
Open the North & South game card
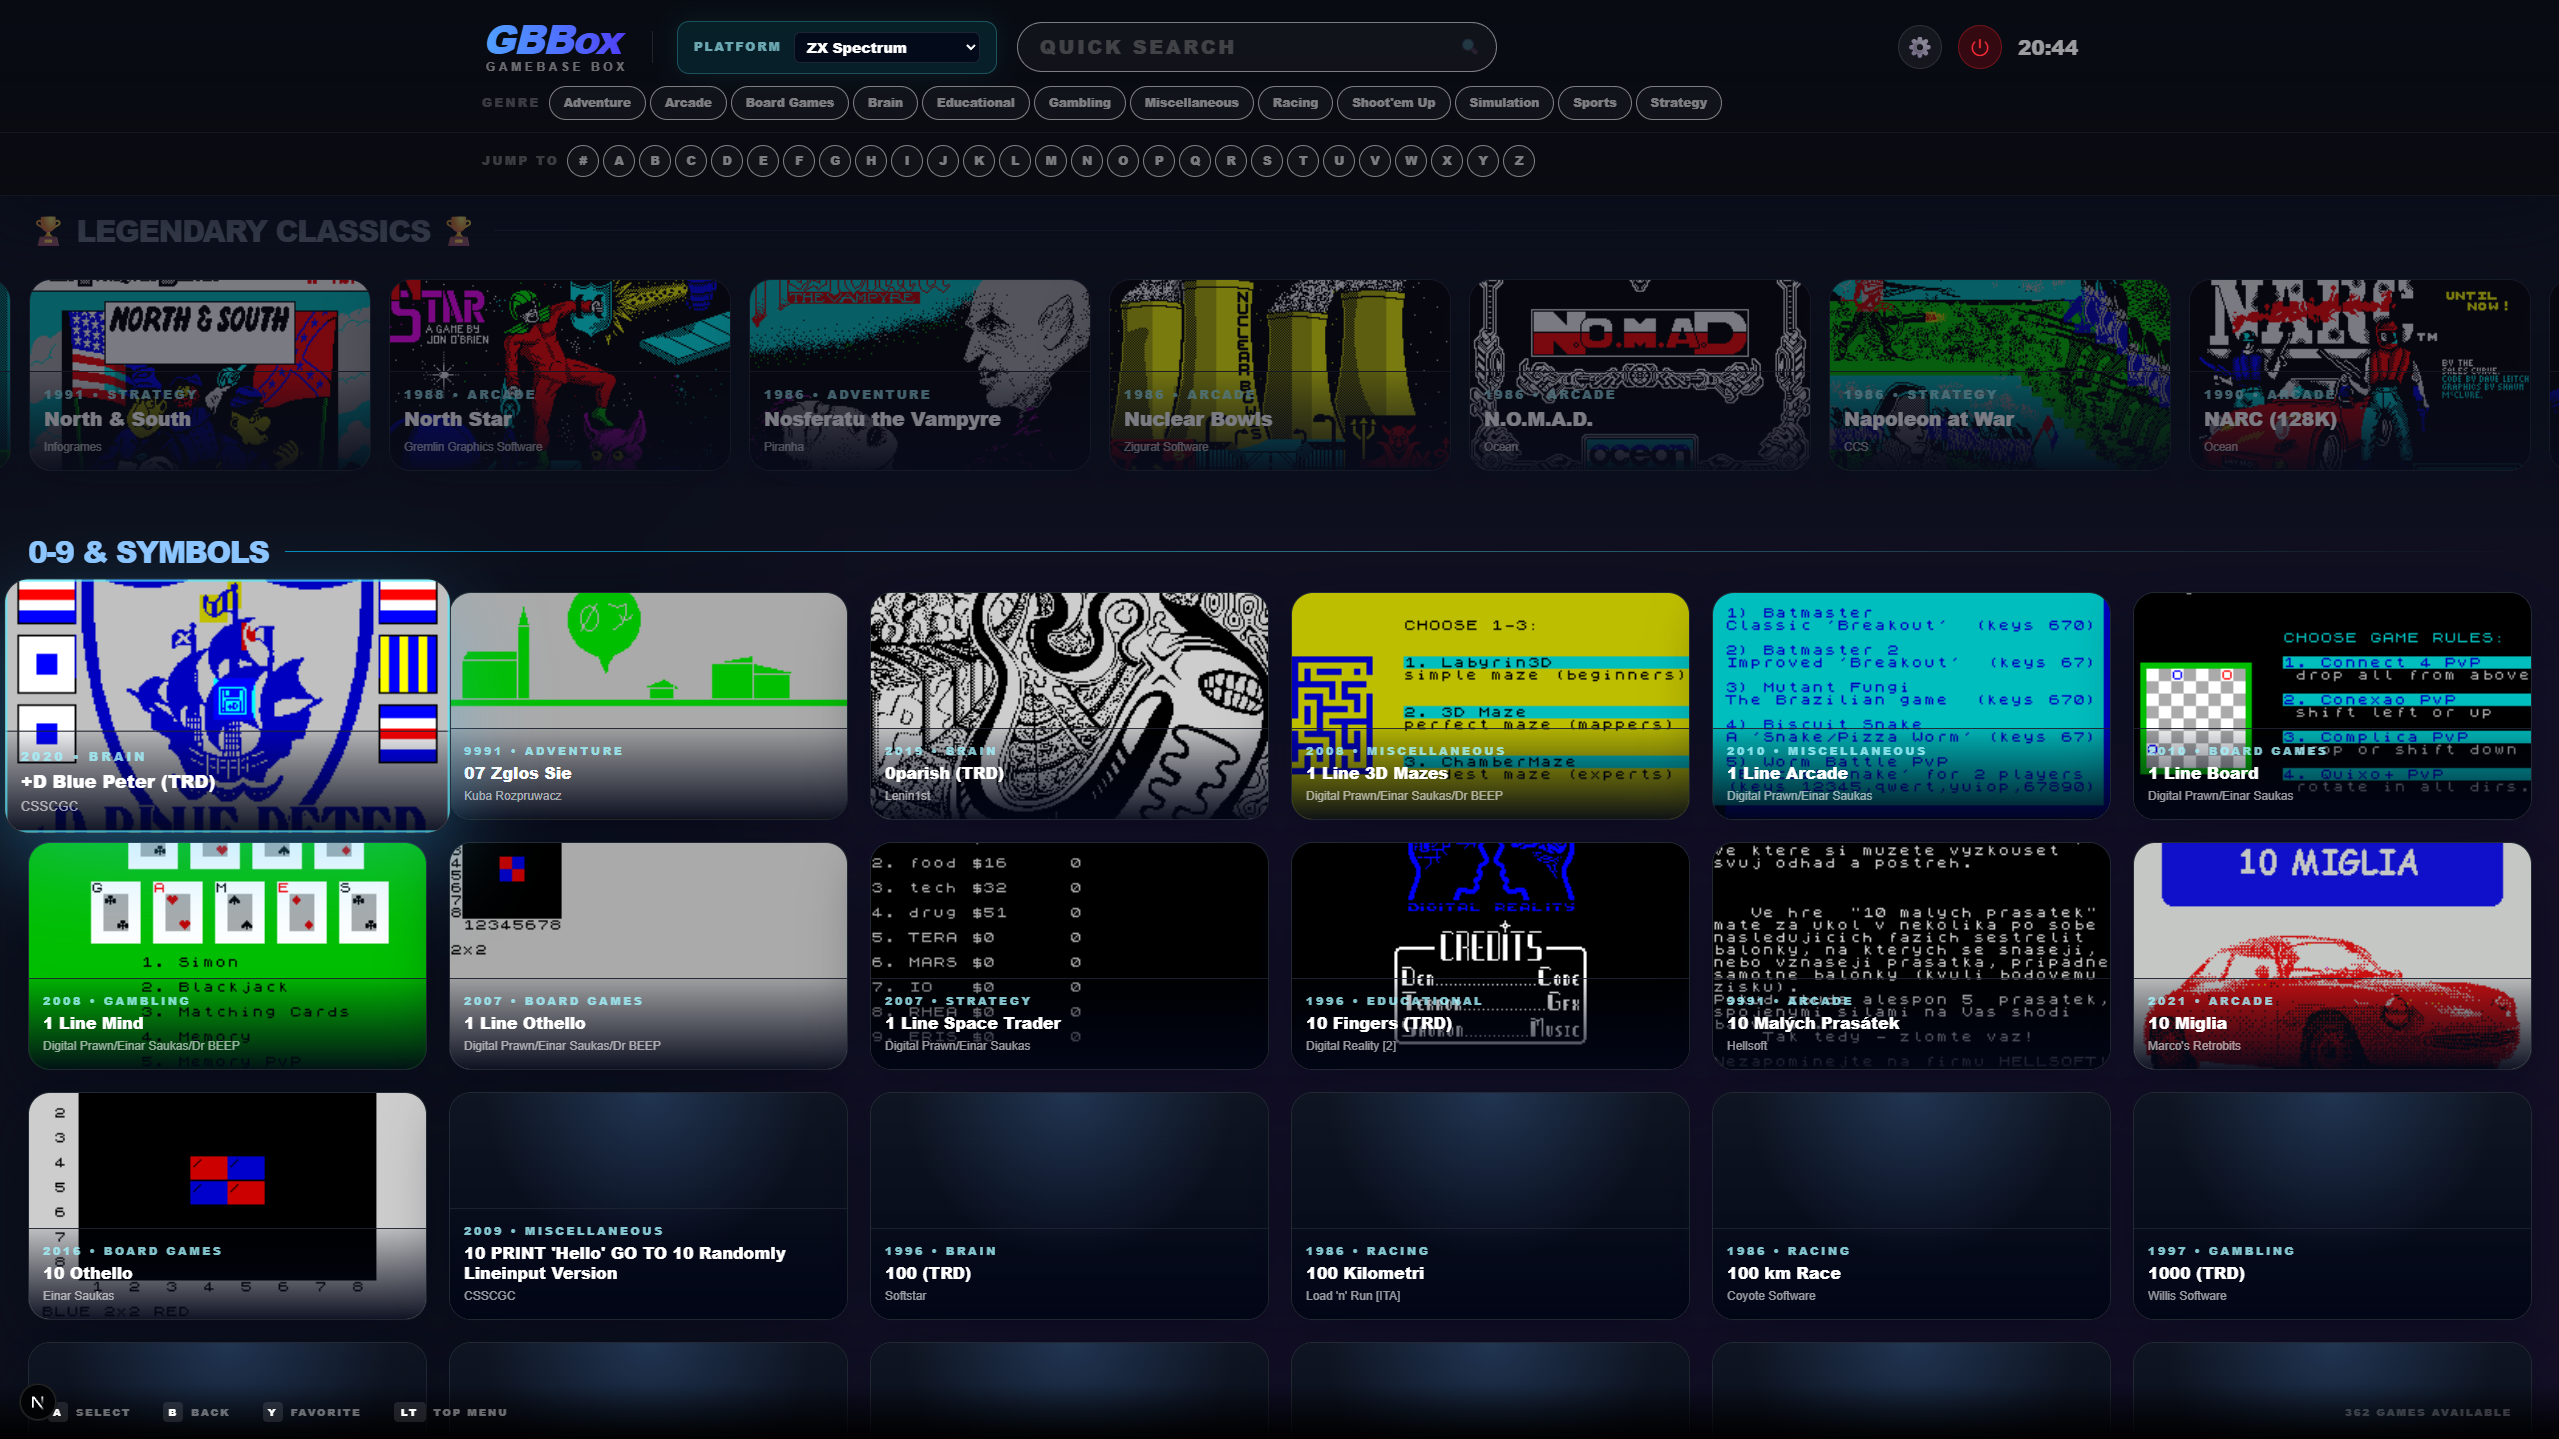coord(200,374)
